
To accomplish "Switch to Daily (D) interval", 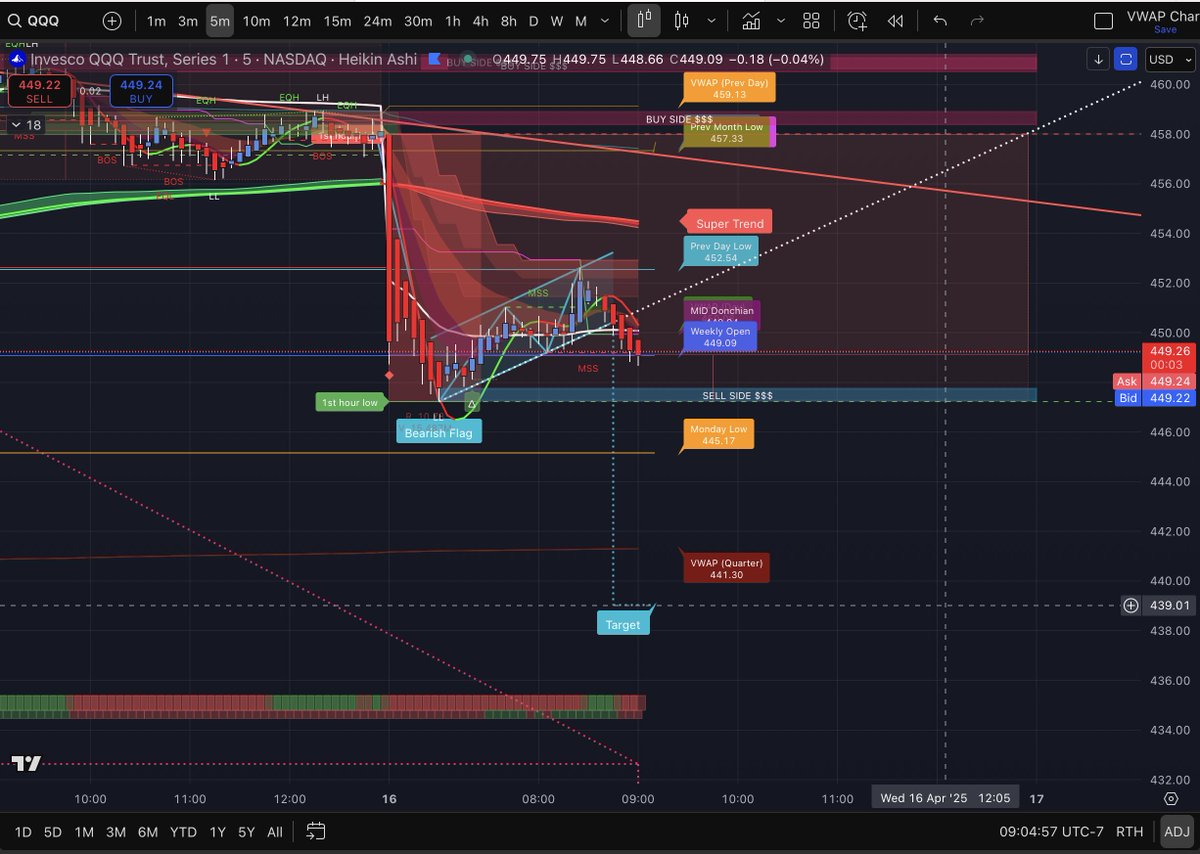I will click(534, 21).
